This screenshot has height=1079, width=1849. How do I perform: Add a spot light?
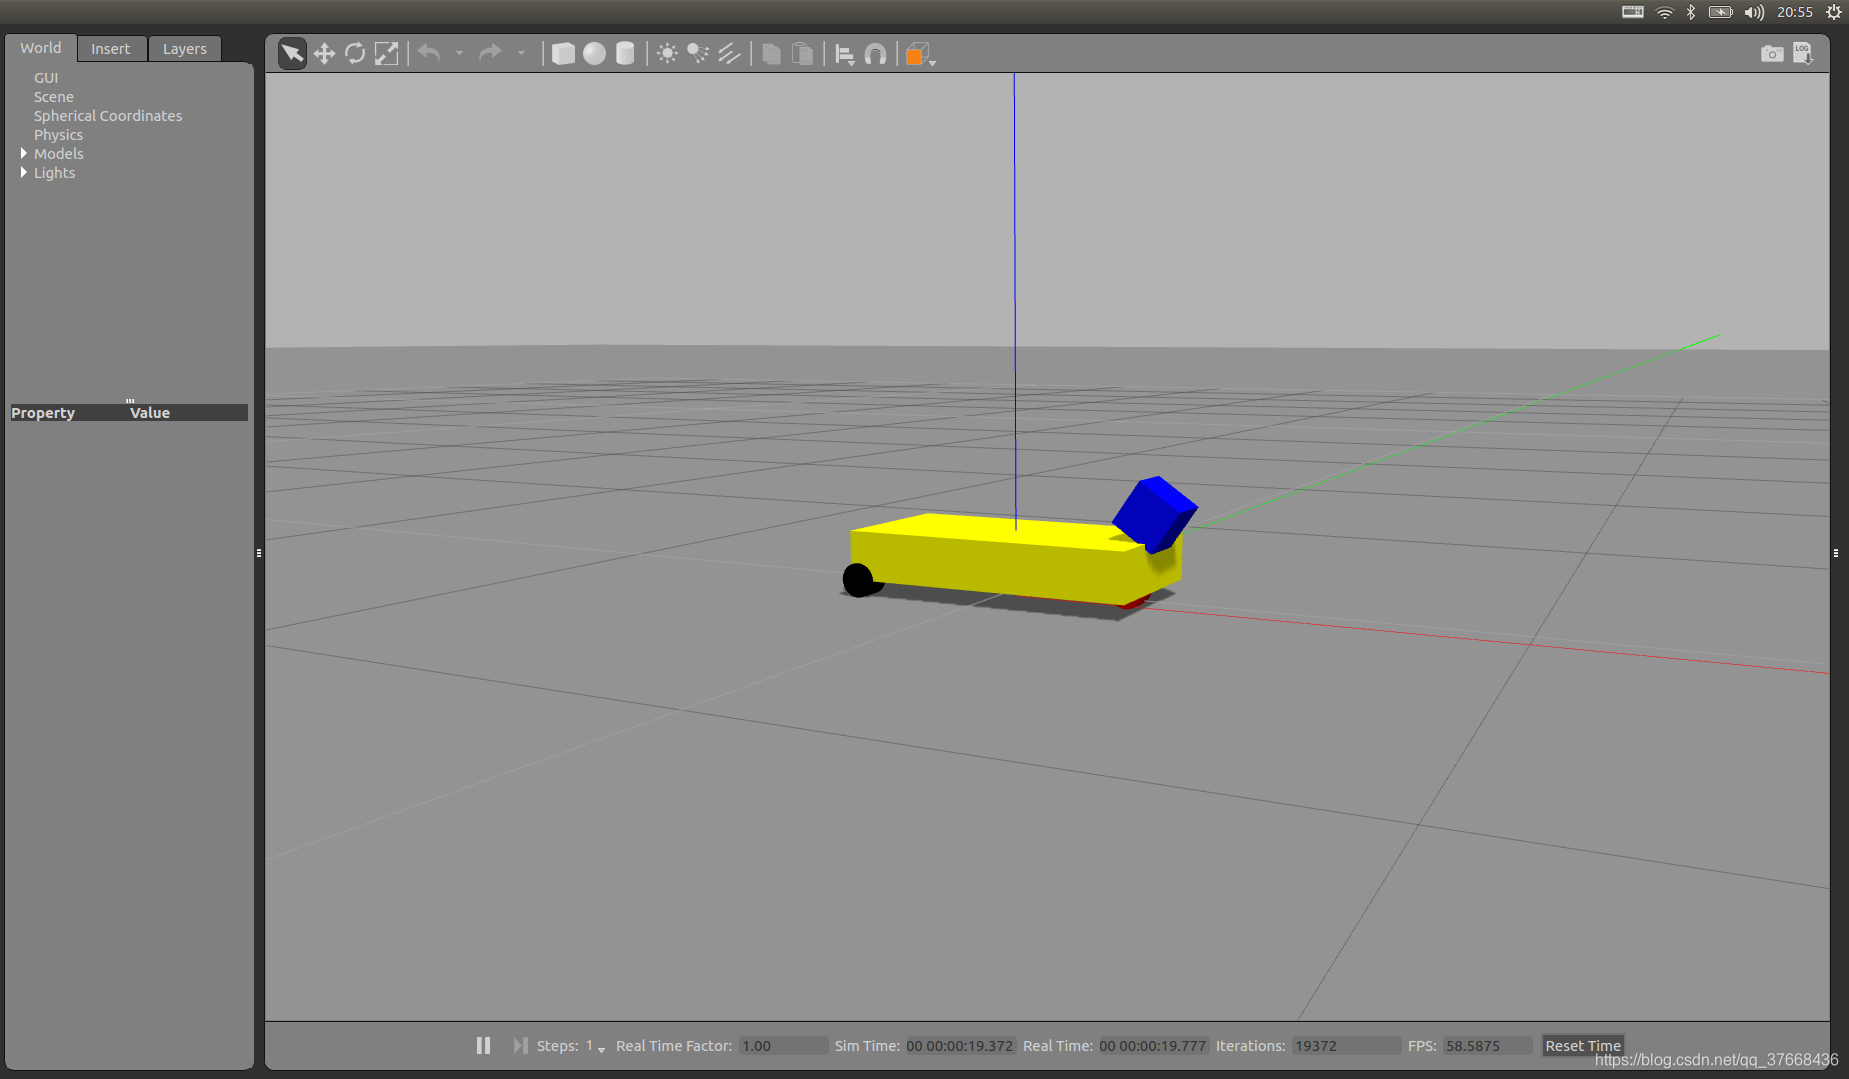[698, 53]
